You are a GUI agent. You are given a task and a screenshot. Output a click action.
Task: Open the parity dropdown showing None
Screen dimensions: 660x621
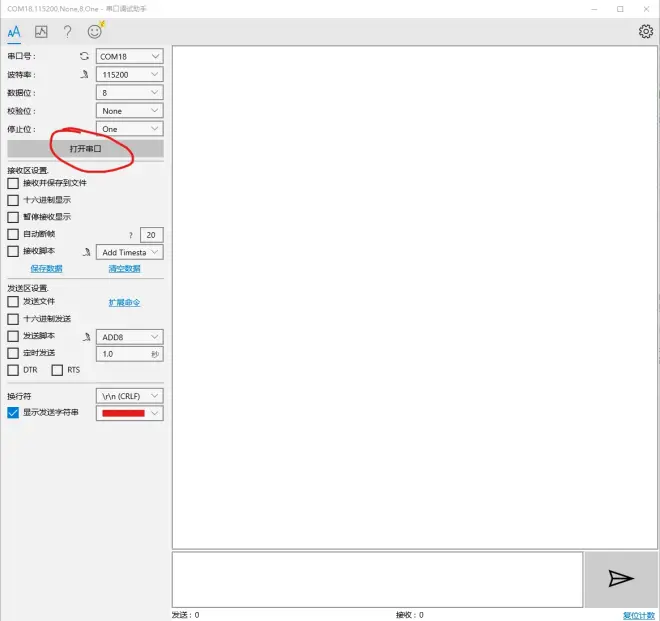pos(129,111)
